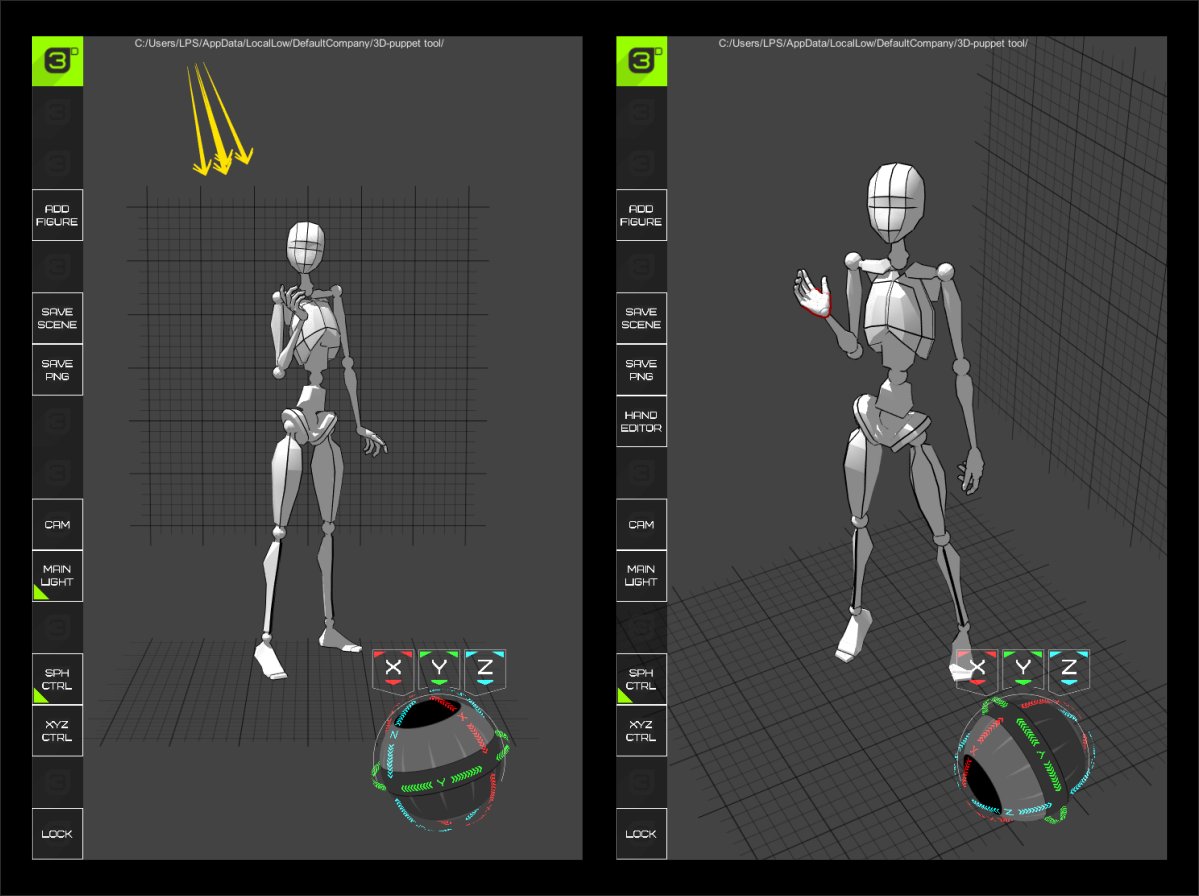Open MAIN LIGHT controls in the right sidebar
This screenshot has width=1199, height=896.
tap(641, 576)
